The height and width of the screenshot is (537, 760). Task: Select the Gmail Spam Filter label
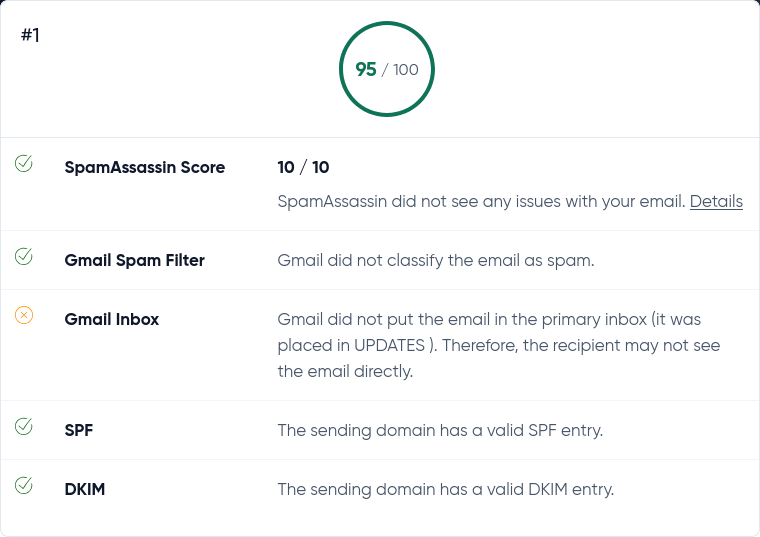(x=134, y=260)
